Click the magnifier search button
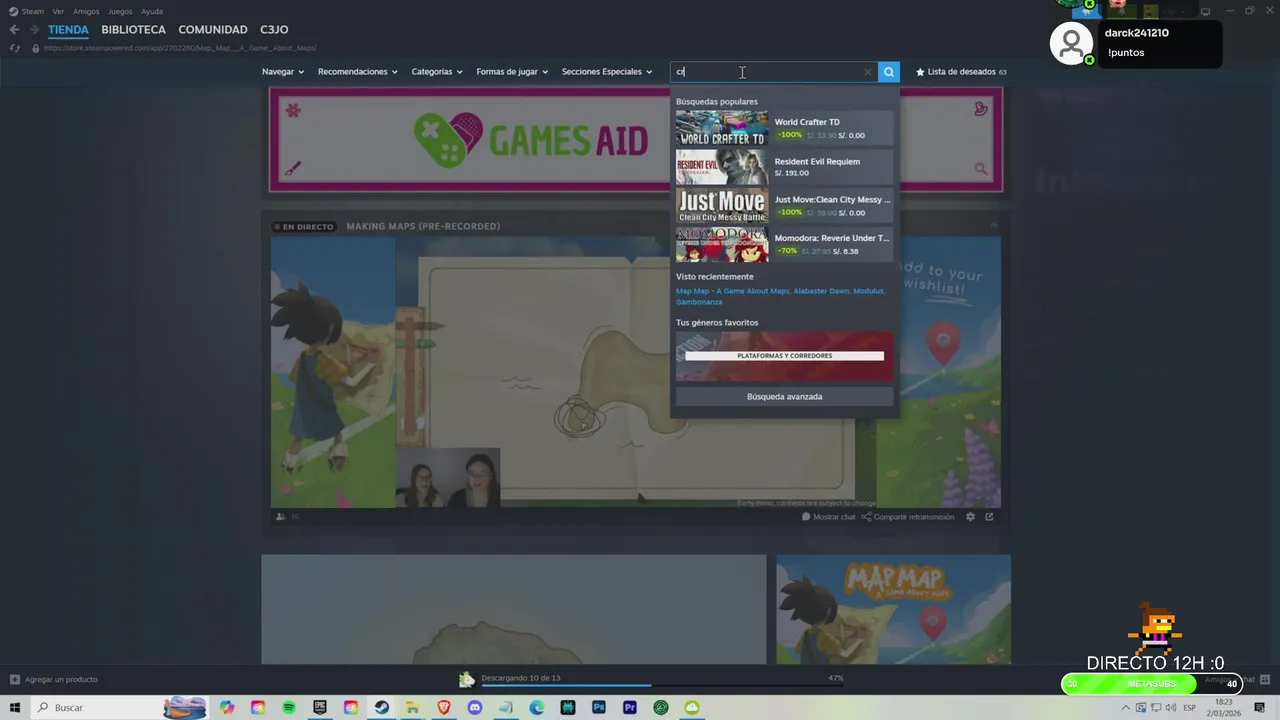1280x720 pixels. [x=888, y=72]
